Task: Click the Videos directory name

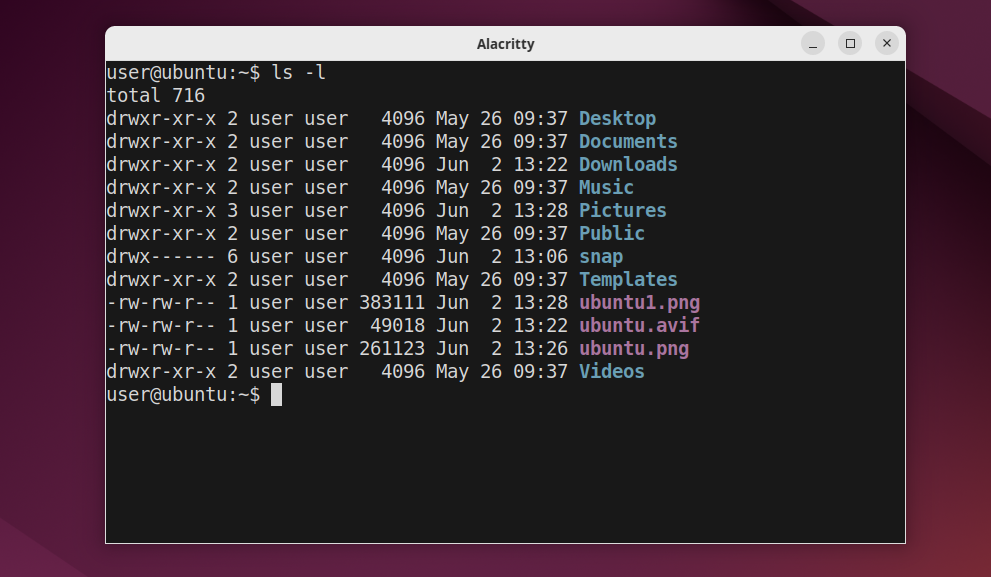Action: tap(612, 372)
